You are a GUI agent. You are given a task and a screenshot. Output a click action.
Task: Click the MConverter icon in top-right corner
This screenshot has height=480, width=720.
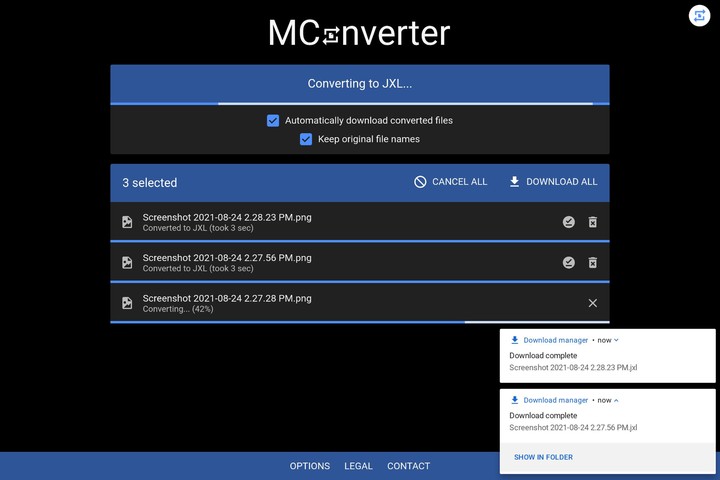699,16
